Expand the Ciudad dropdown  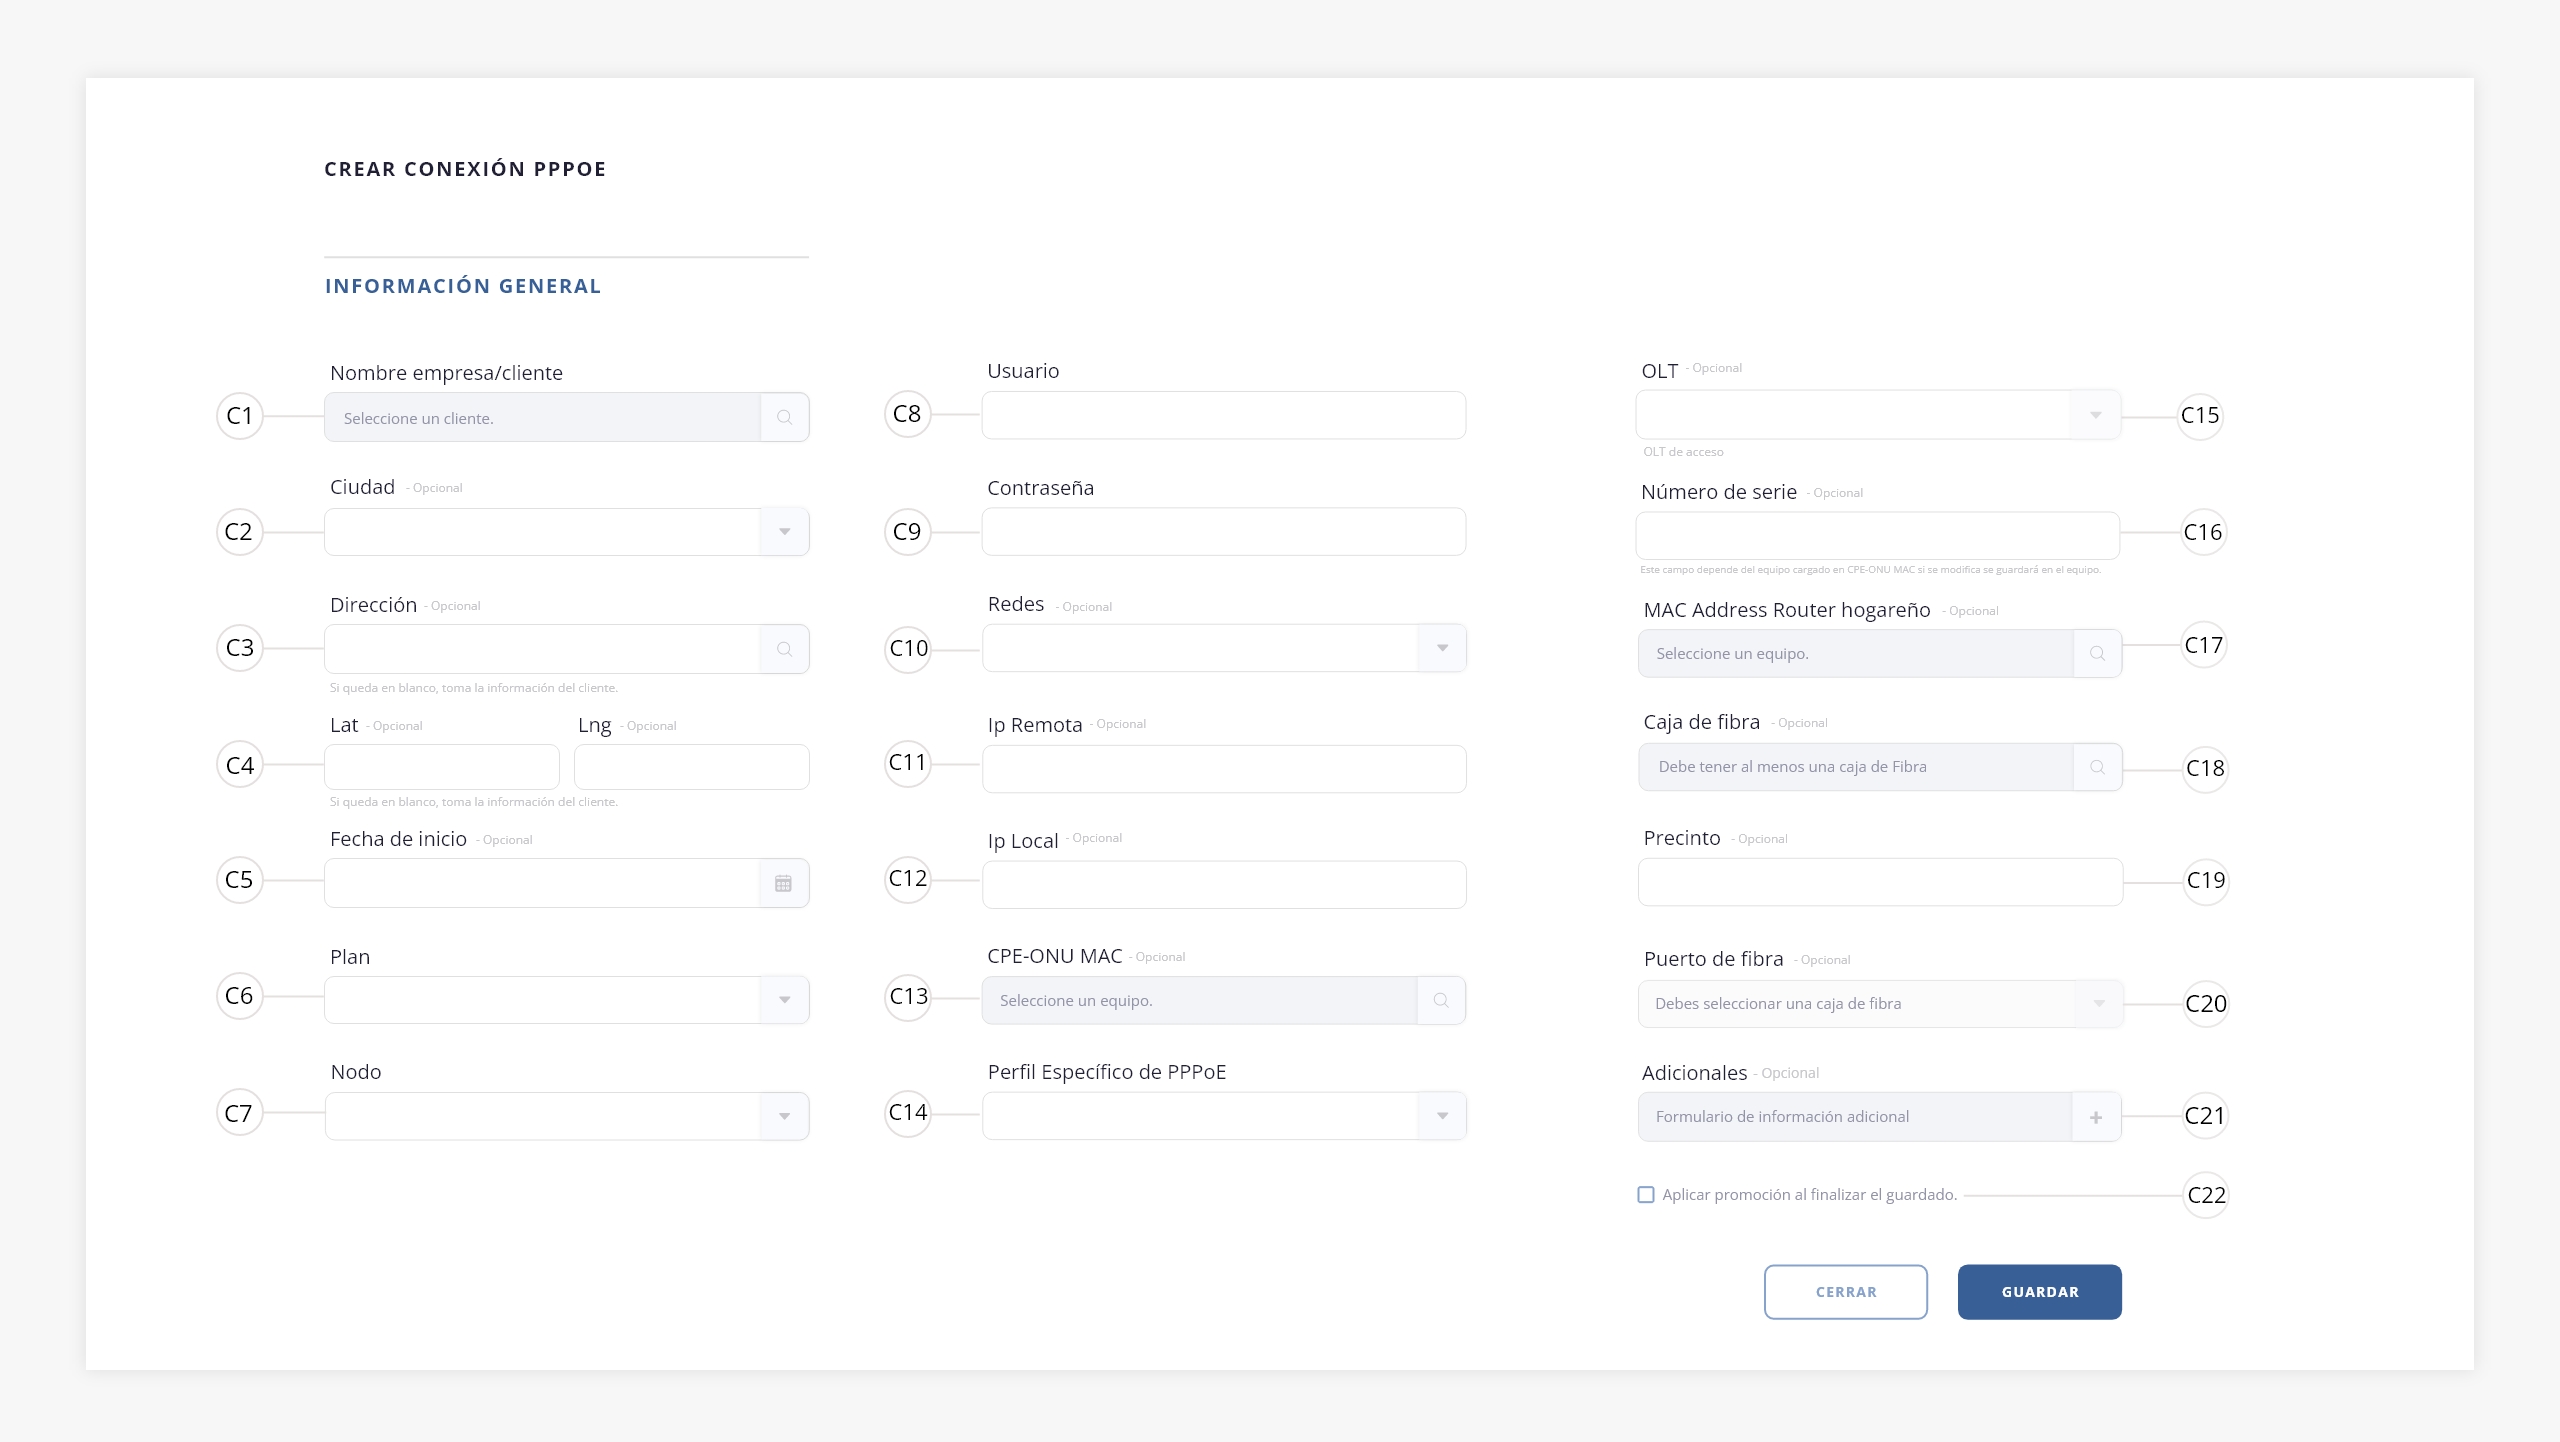click(785, 532)
